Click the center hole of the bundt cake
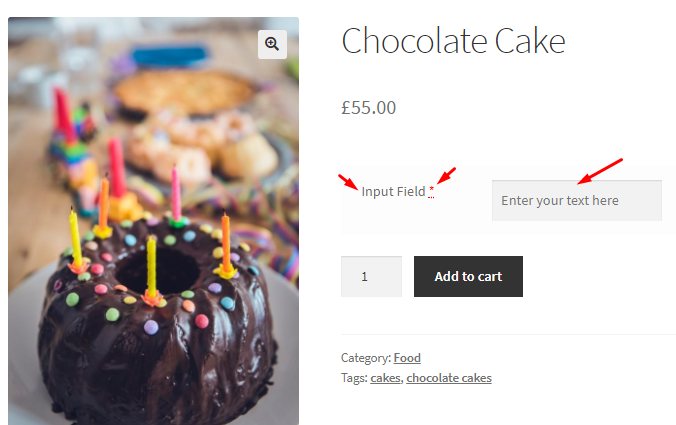This screenshot has width=676, height=425. pos(163,270)
